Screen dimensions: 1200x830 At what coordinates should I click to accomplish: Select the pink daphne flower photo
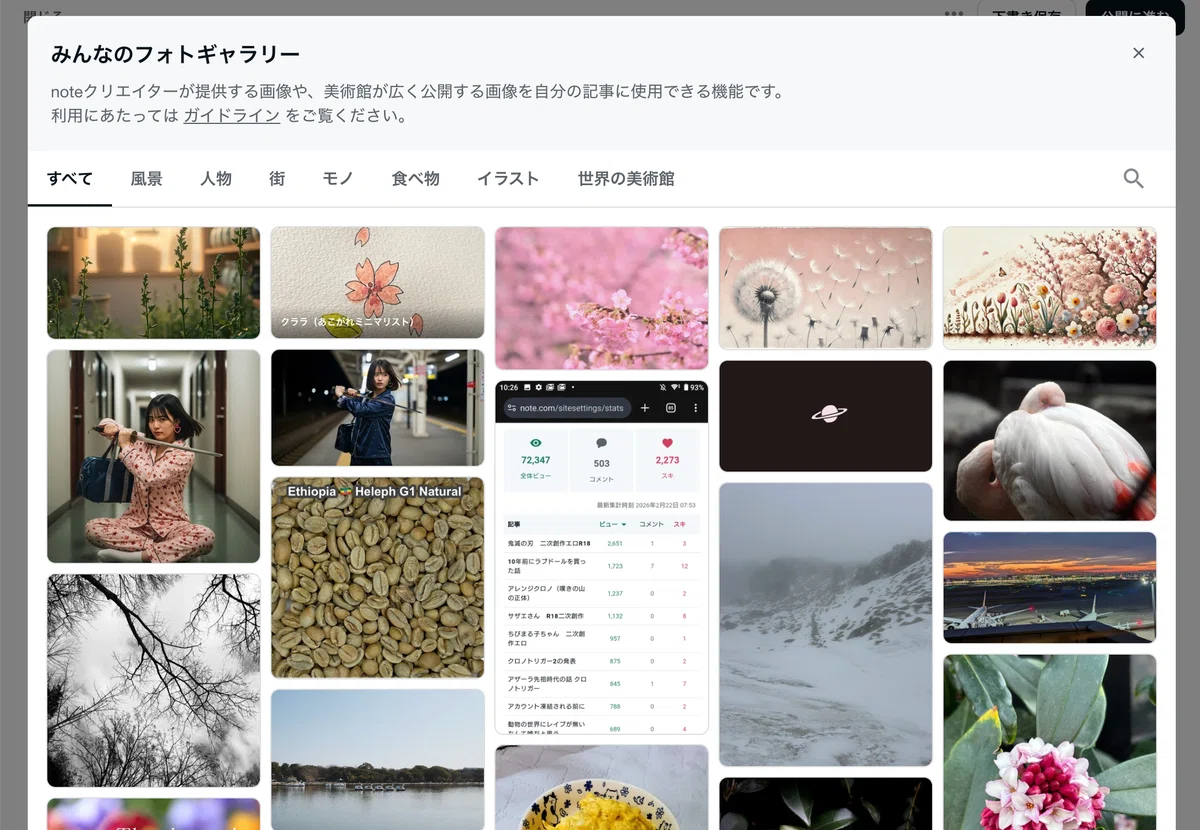click(1049, 742)
